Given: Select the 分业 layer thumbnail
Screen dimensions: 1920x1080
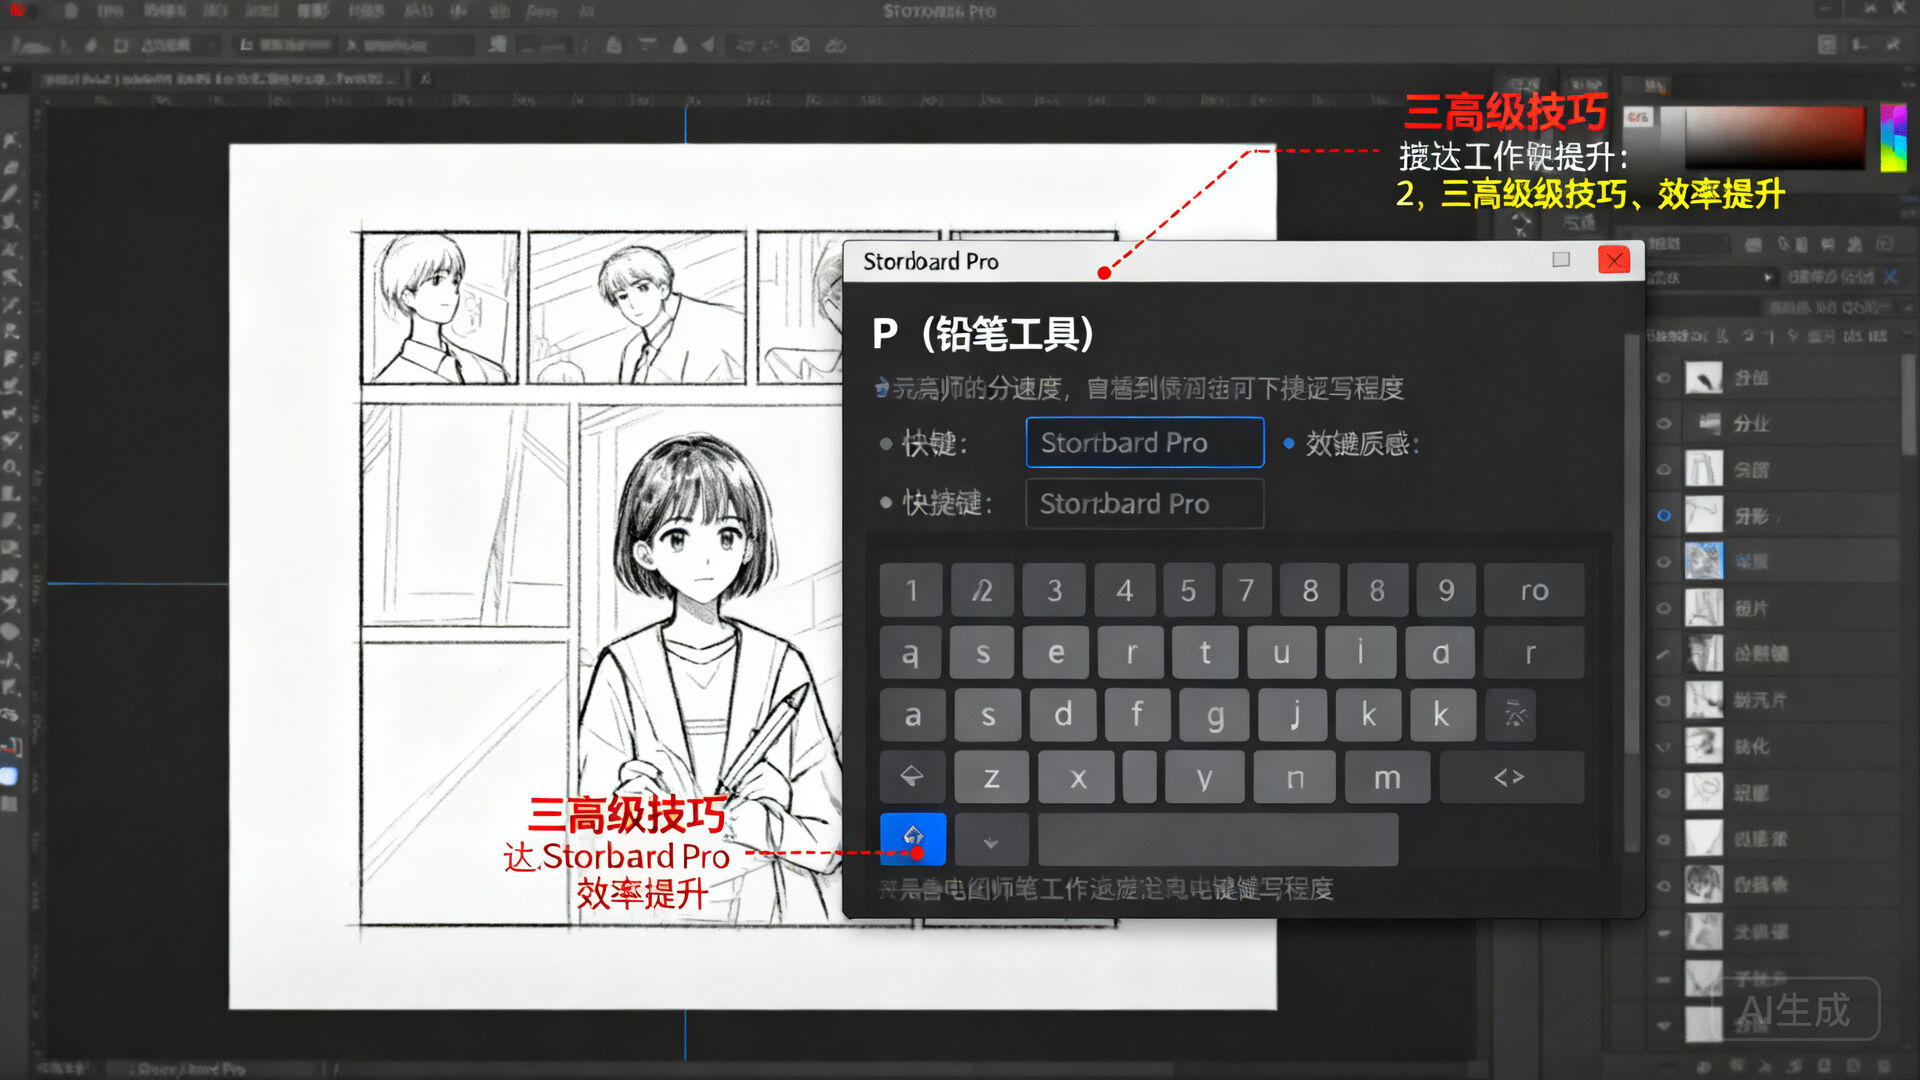Looking at the screenshot, I should (1704, 424).
